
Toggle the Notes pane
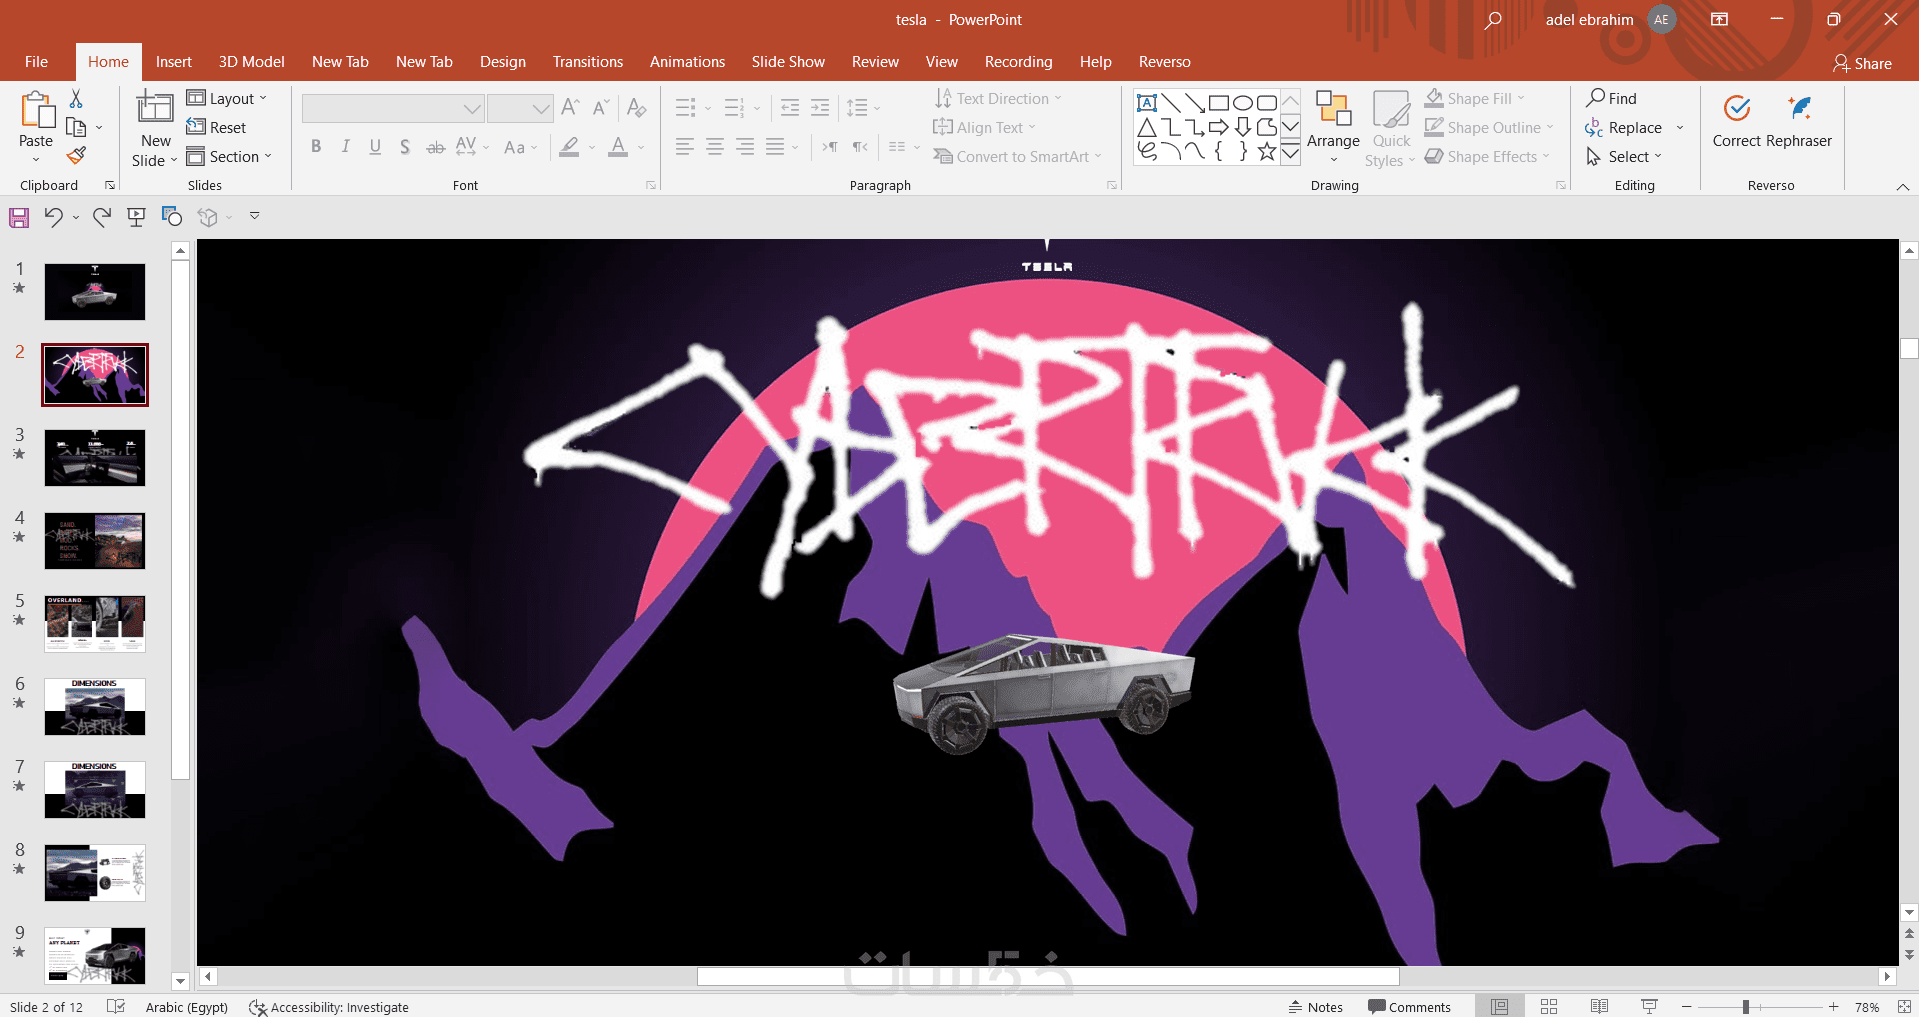pos(1315,1007)
